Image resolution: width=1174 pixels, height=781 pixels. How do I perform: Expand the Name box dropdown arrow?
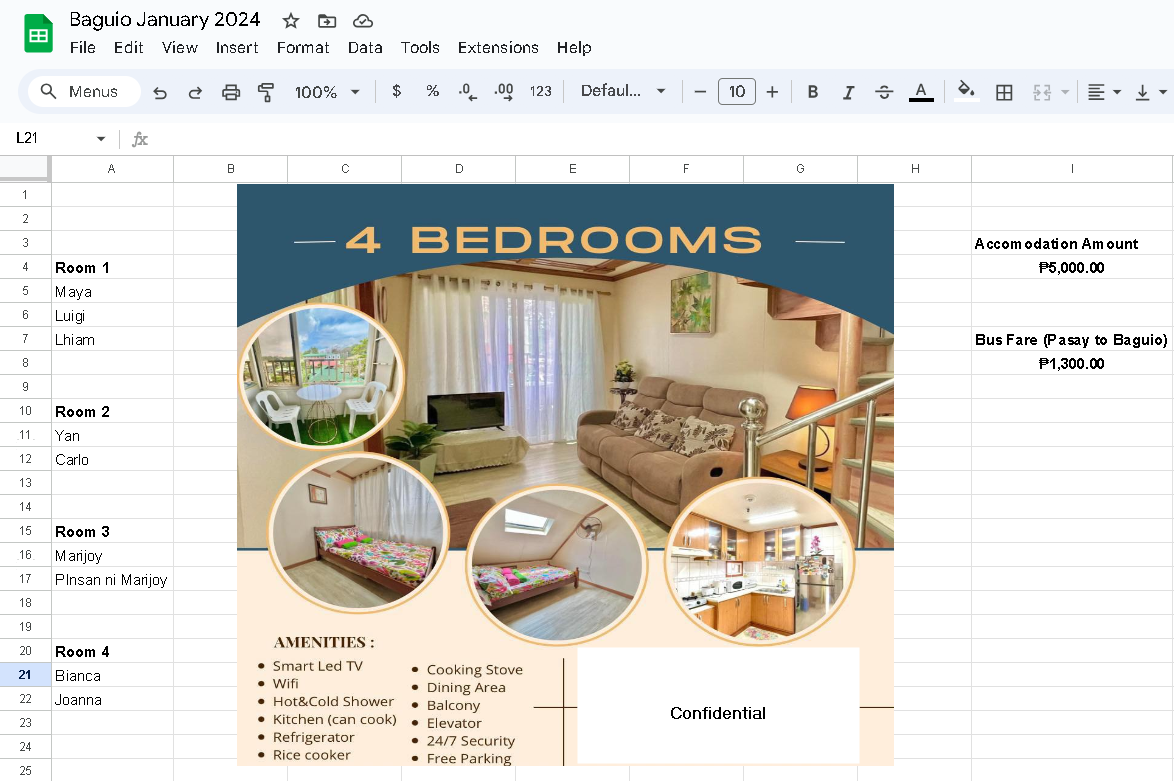(100, 139)
